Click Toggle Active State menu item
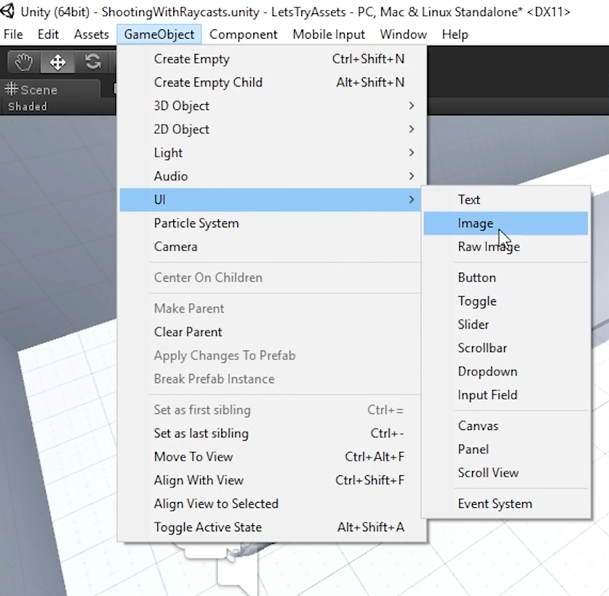 (208, 527)
